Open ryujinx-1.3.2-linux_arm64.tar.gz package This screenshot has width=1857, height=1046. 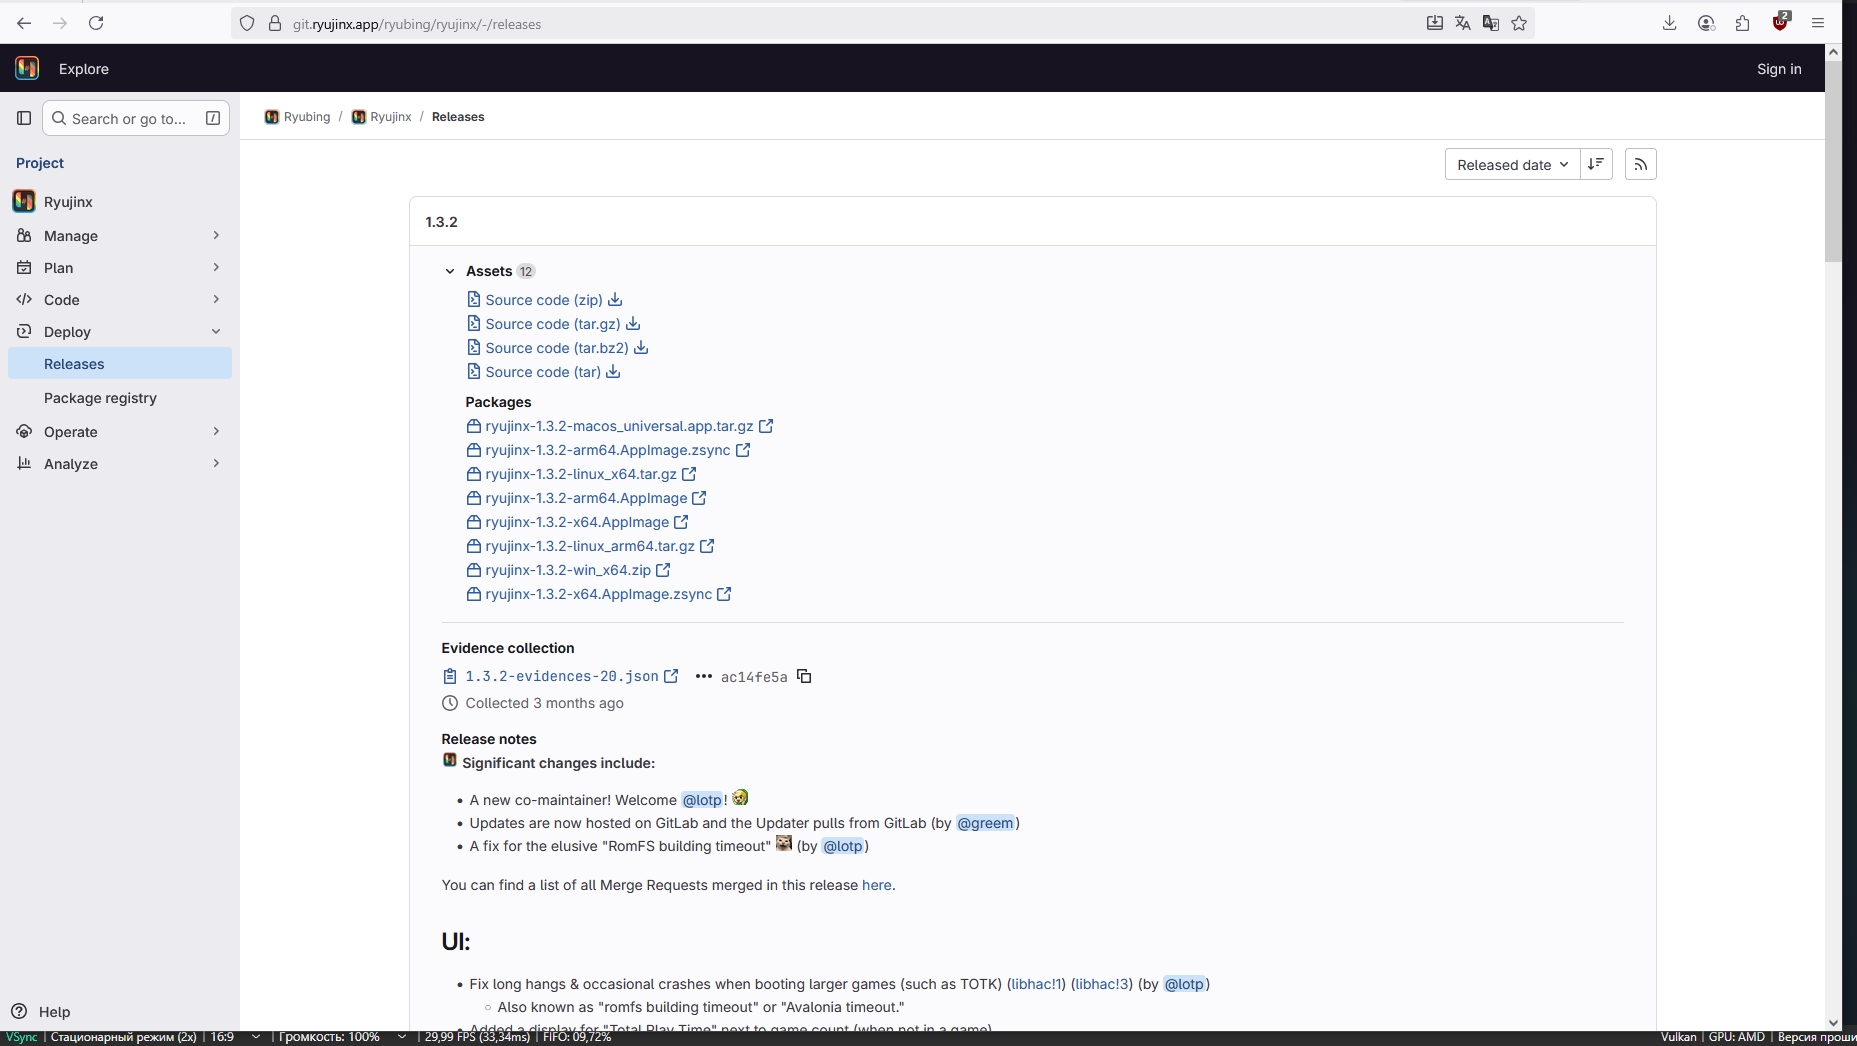pyautogui.click(x=590, y=546)
